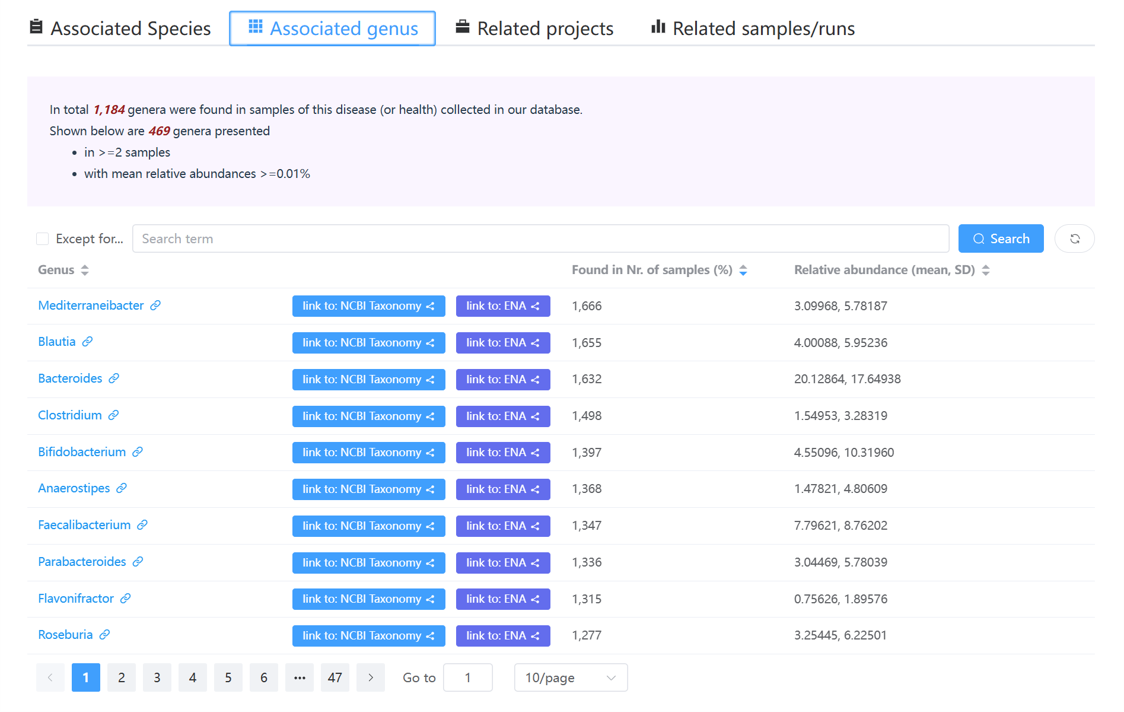1124x712 pixels.
Task: Click the blue Search button
Action: [1000, 239]
